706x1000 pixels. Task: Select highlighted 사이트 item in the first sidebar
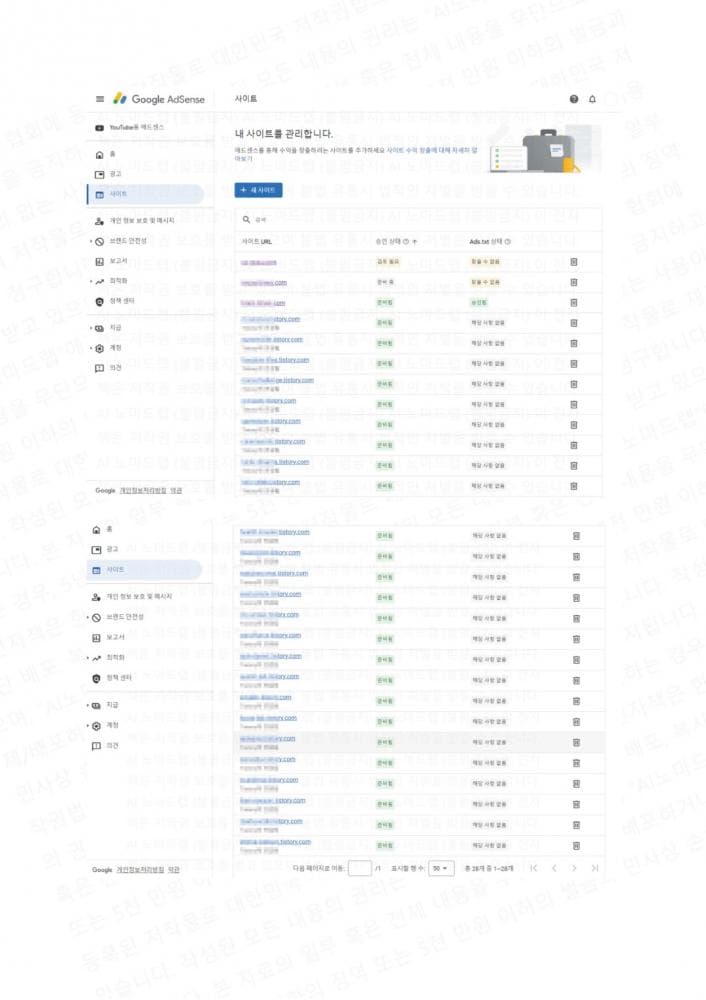click(145, 195)
